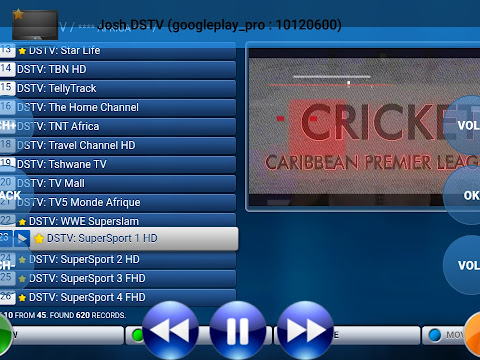Toggle favorite star on SuperSport 3 FHD
The height and width of the screenshot is (360, 480).
(22, 279)
